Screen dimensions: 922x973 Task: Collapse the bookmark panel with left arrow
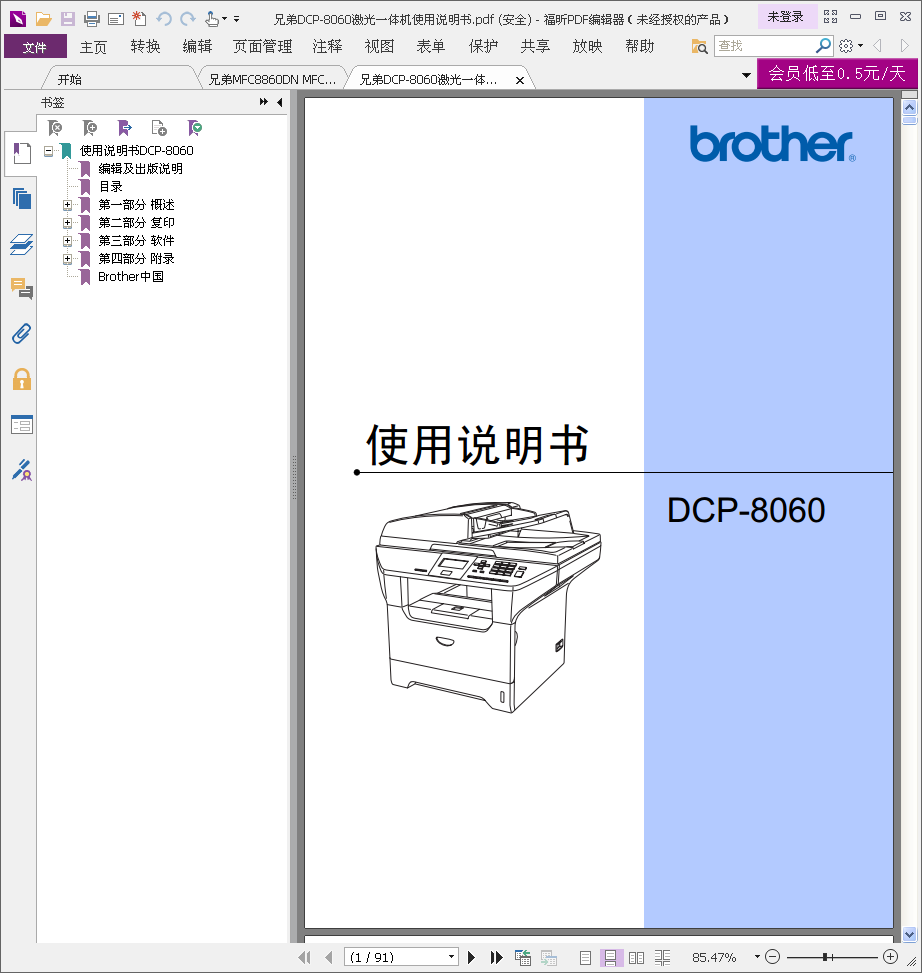click(x=280, y=102)
